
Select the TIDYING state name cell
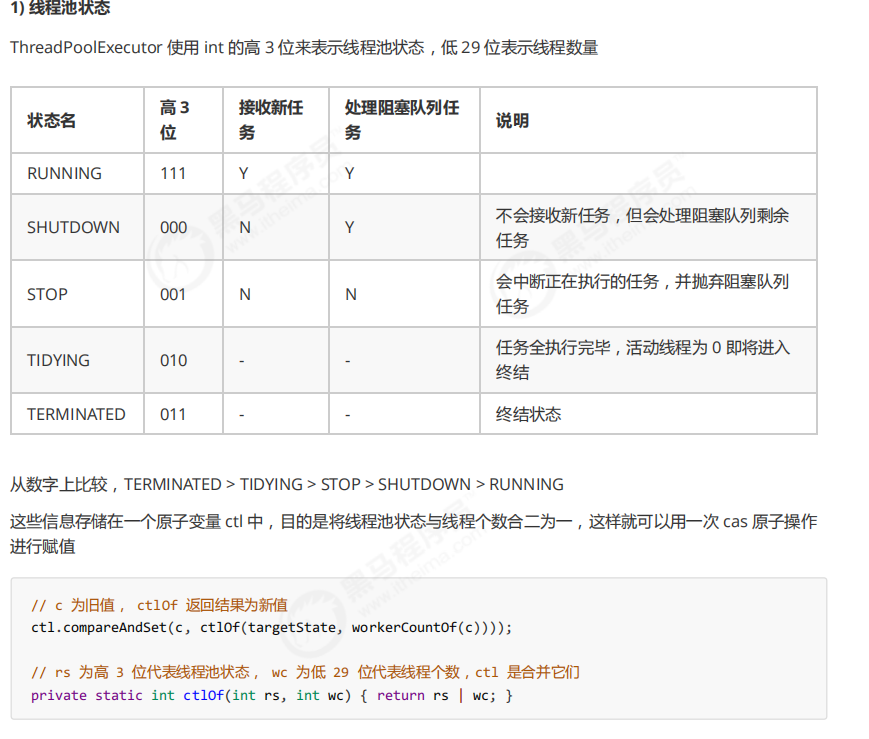coord(58,360)
